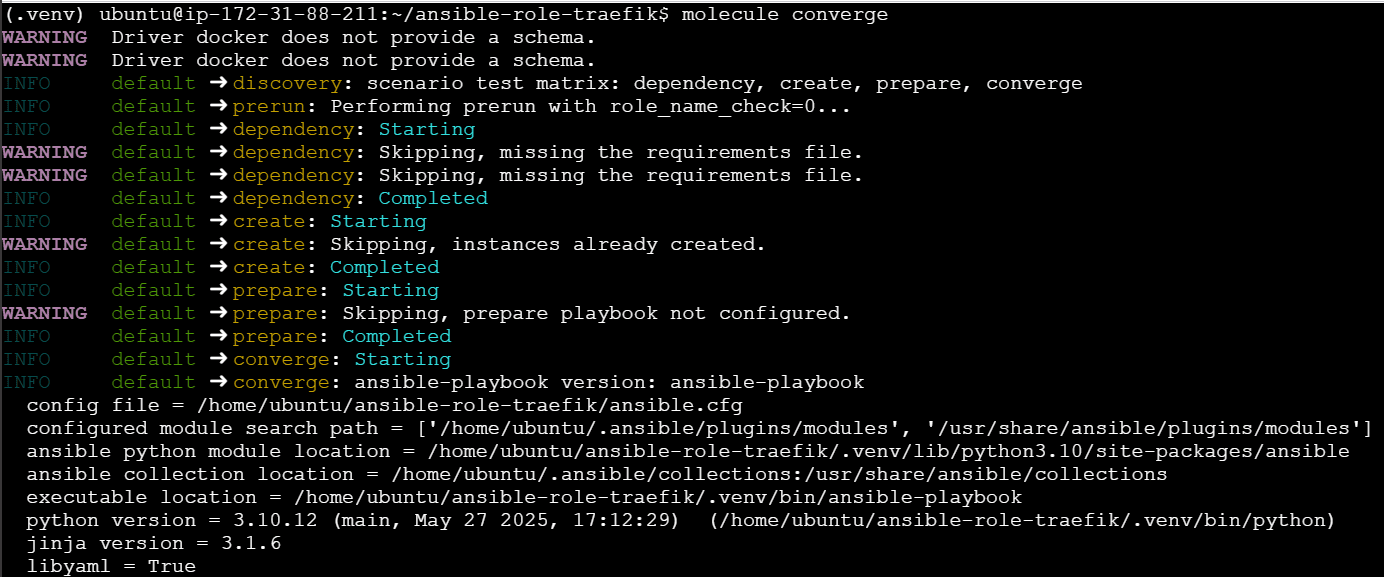Click the 'prepare playbook not configured.' warning

(x=656, y=313)
